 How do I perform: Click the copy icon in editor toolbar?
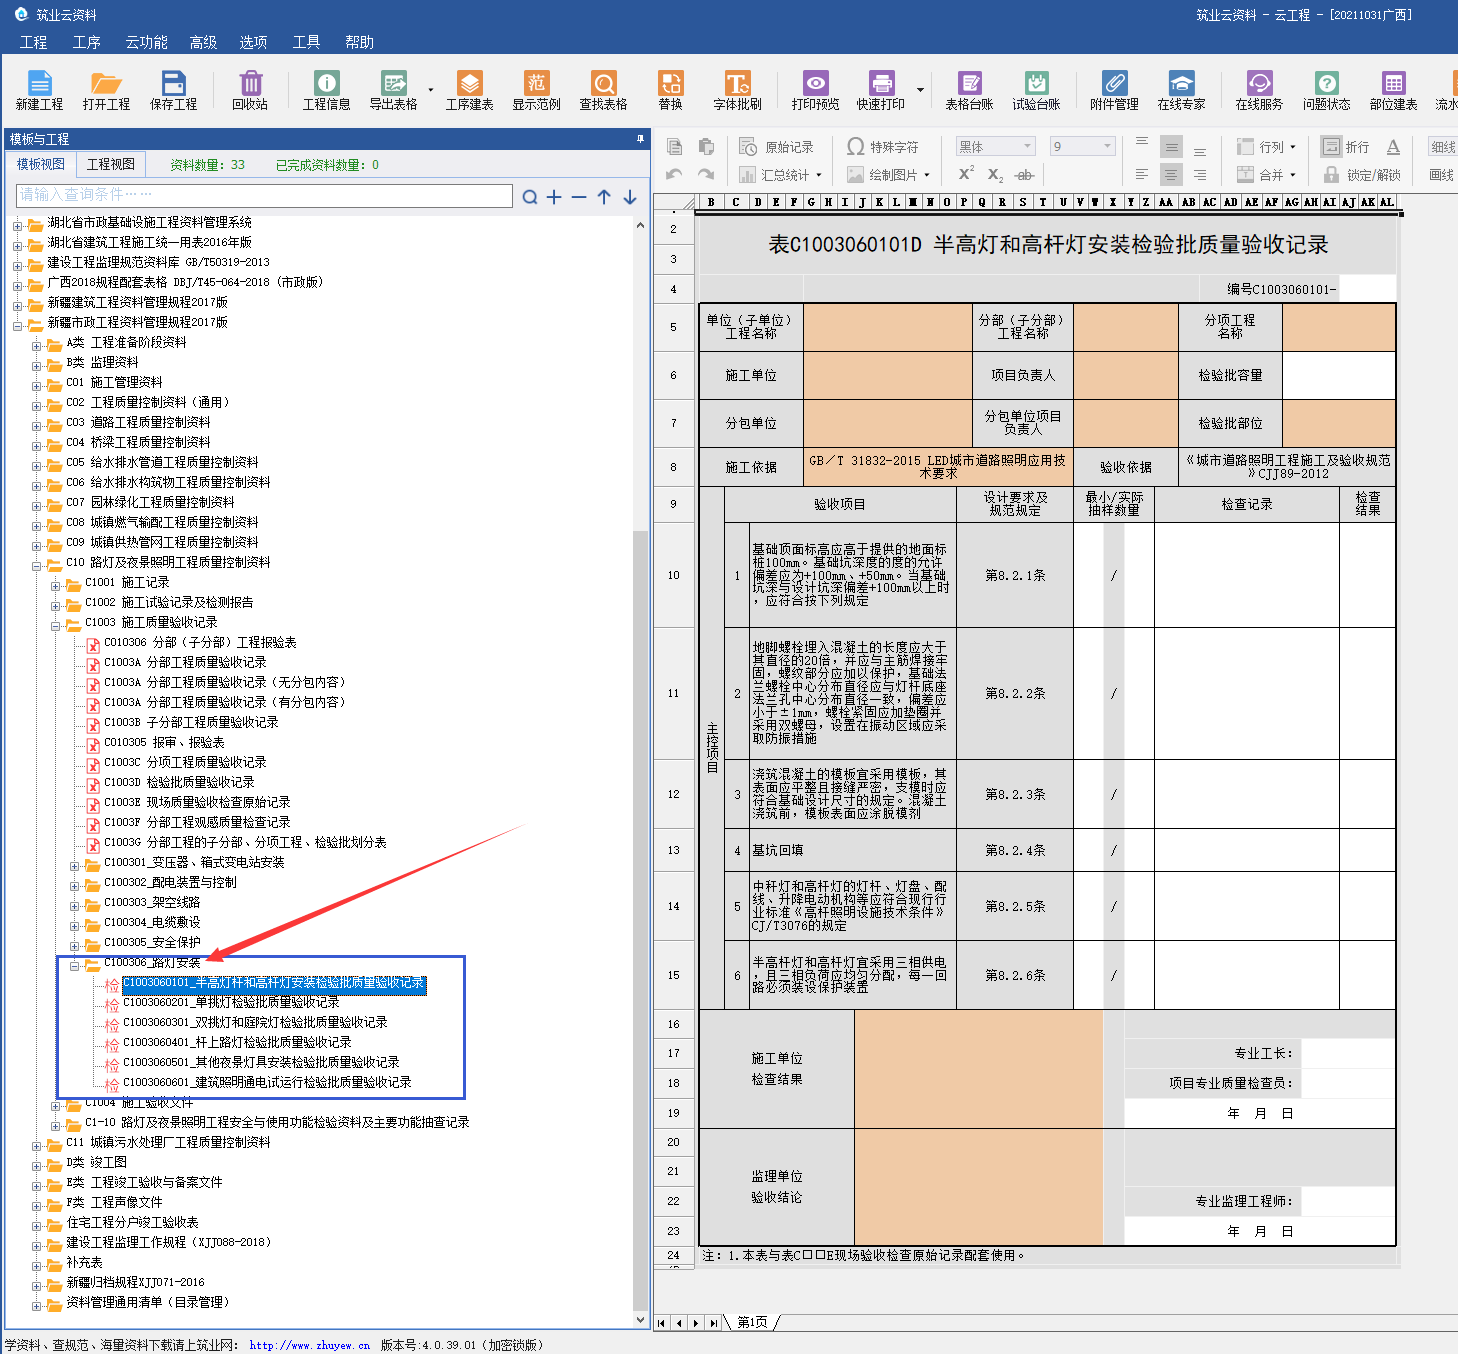click(675, 147)
